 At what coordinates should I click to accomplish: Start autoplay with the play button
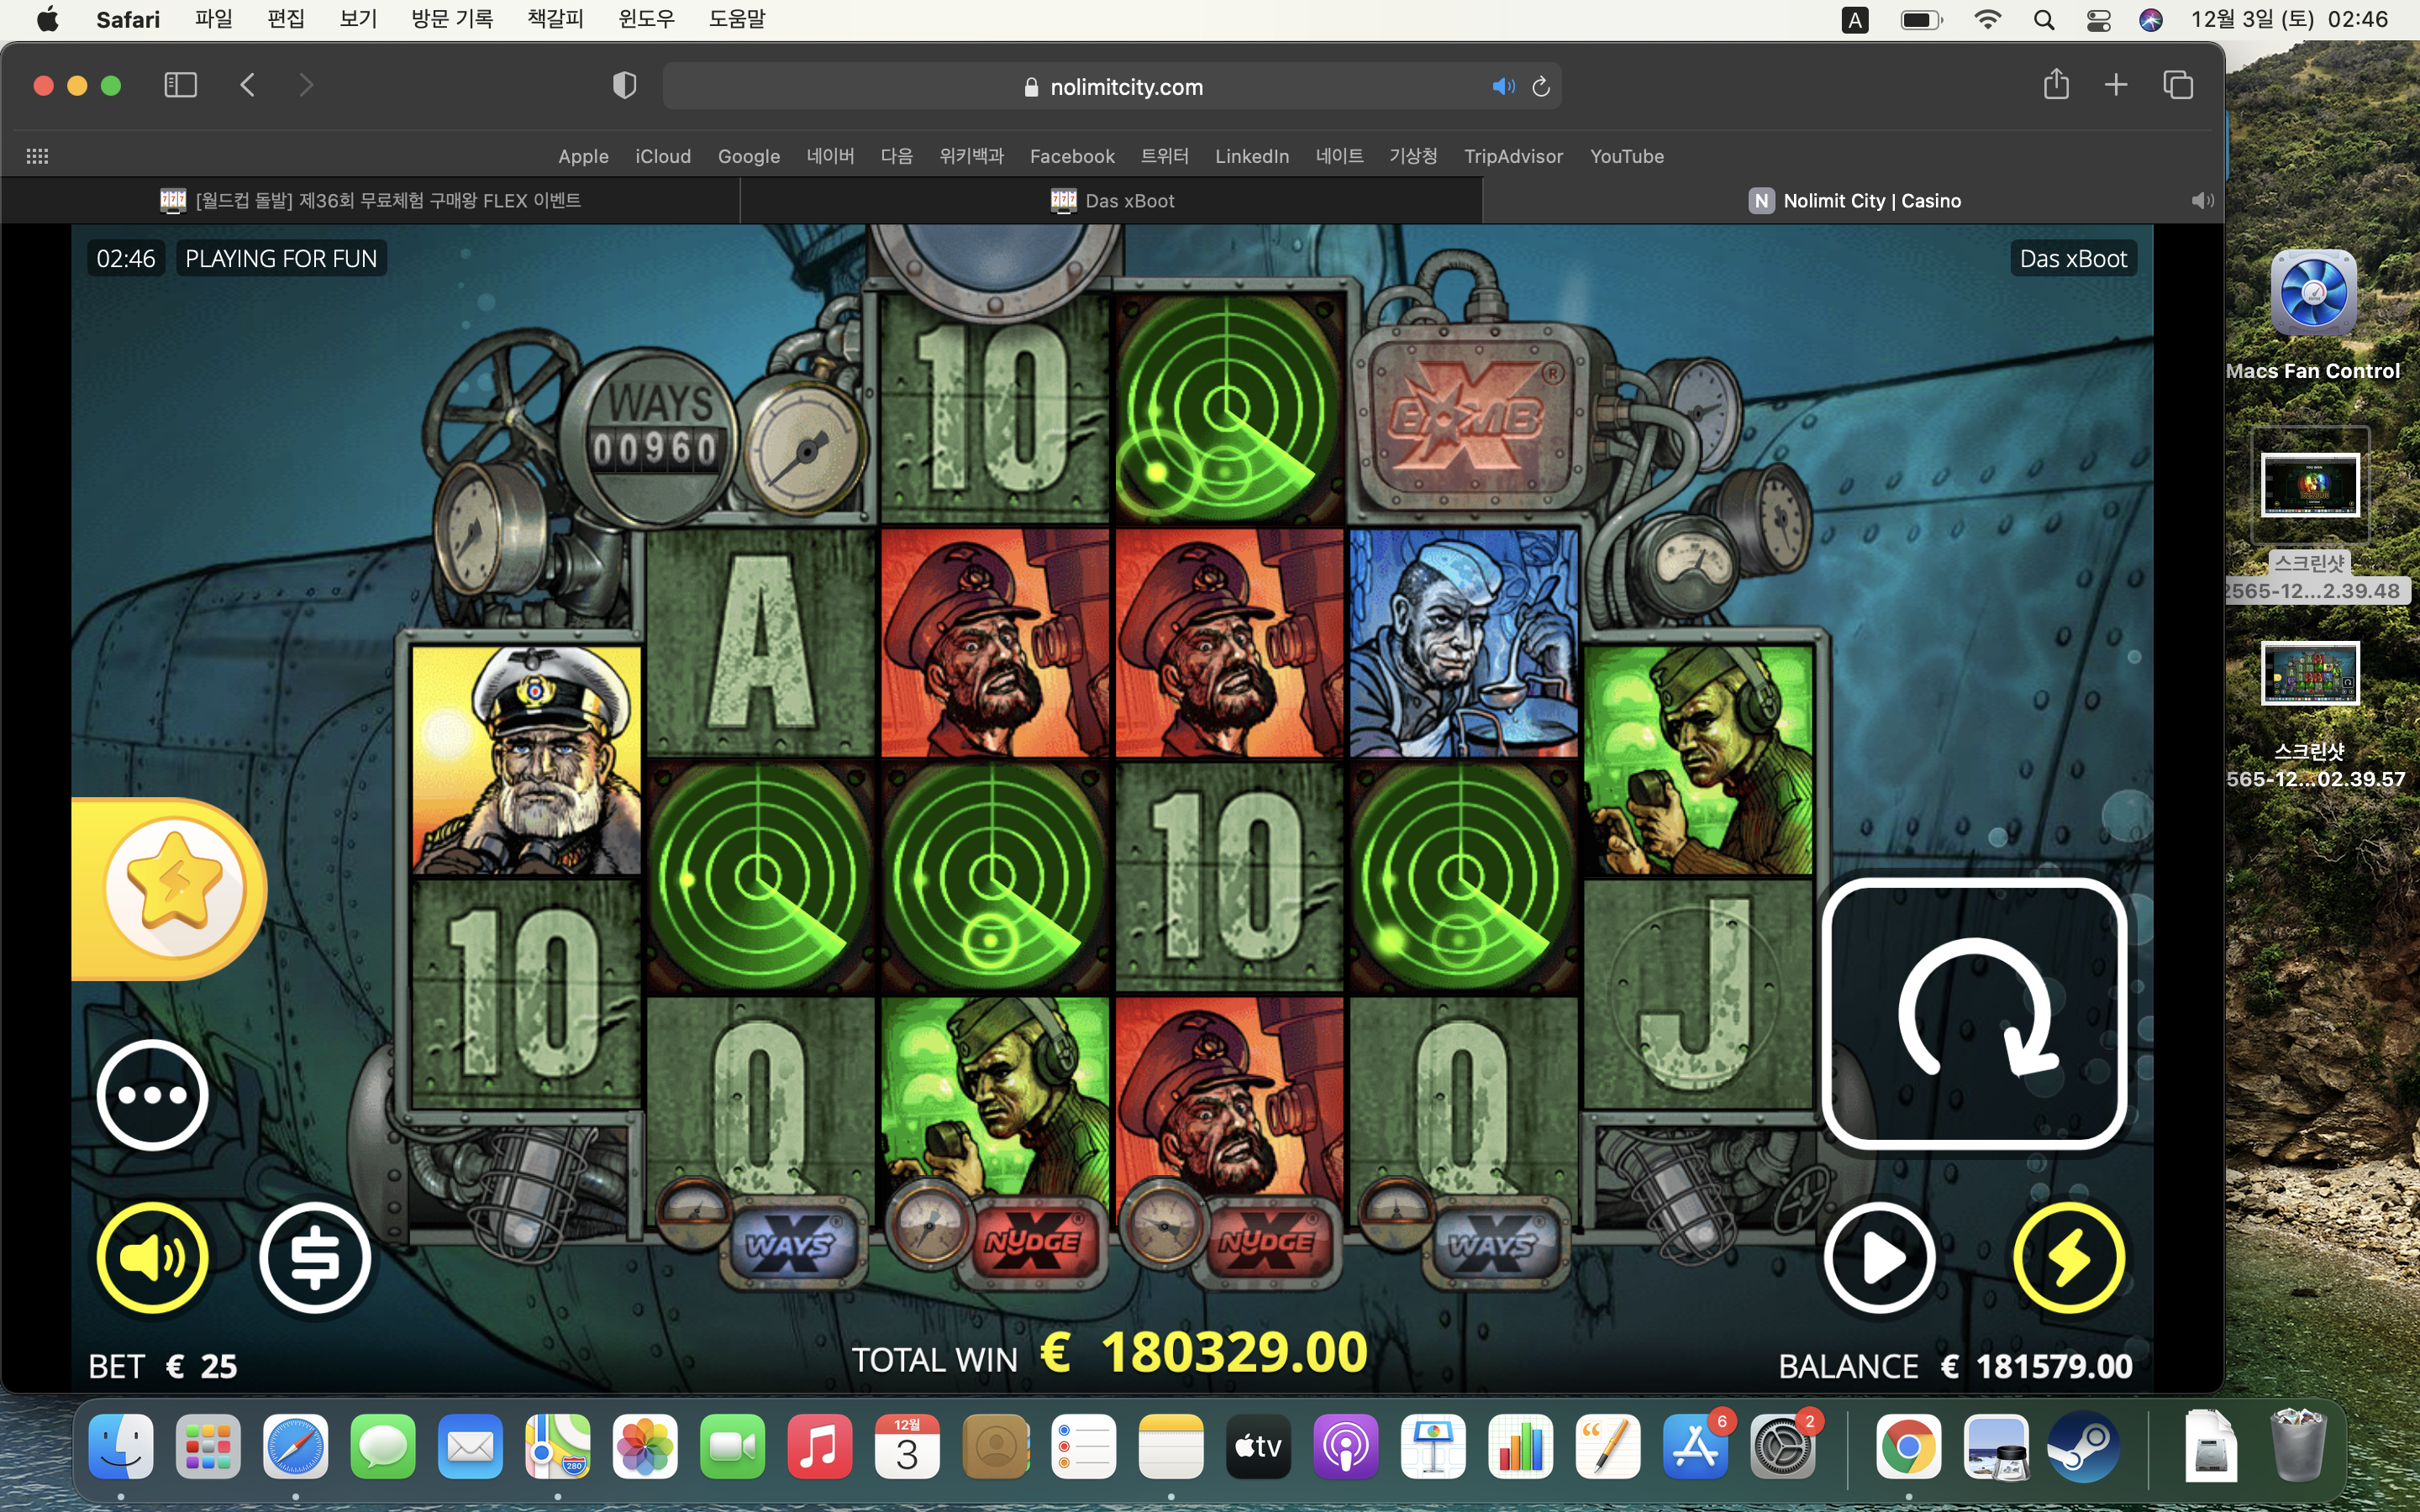(x=1880, y=1257)
